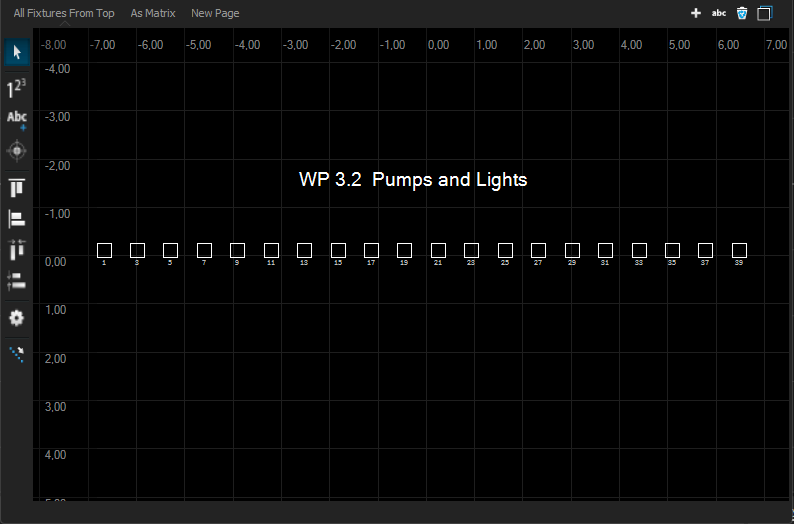Click the crosshair target tool
The width and height of the screenshot is (794, 524).
click(x=17, y=151)
